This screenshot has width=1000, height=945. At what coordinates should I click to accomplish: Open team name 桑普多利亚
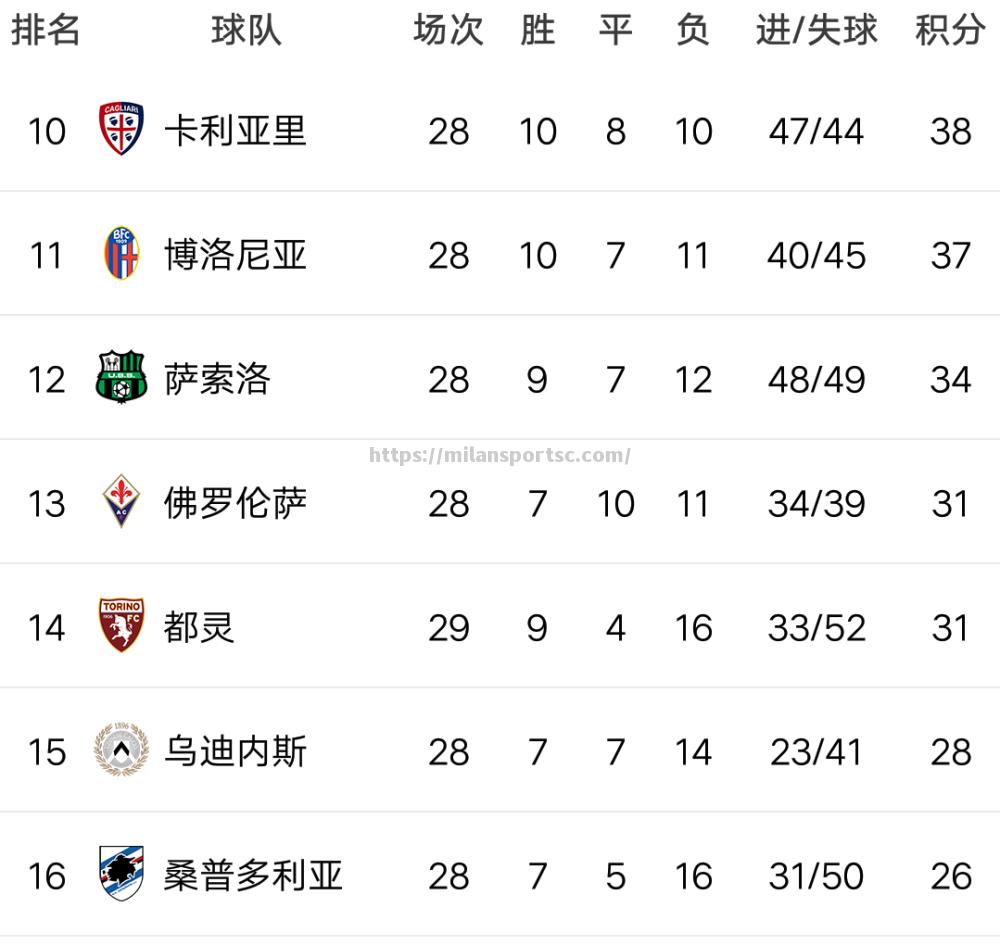click(x=253, y=875)
